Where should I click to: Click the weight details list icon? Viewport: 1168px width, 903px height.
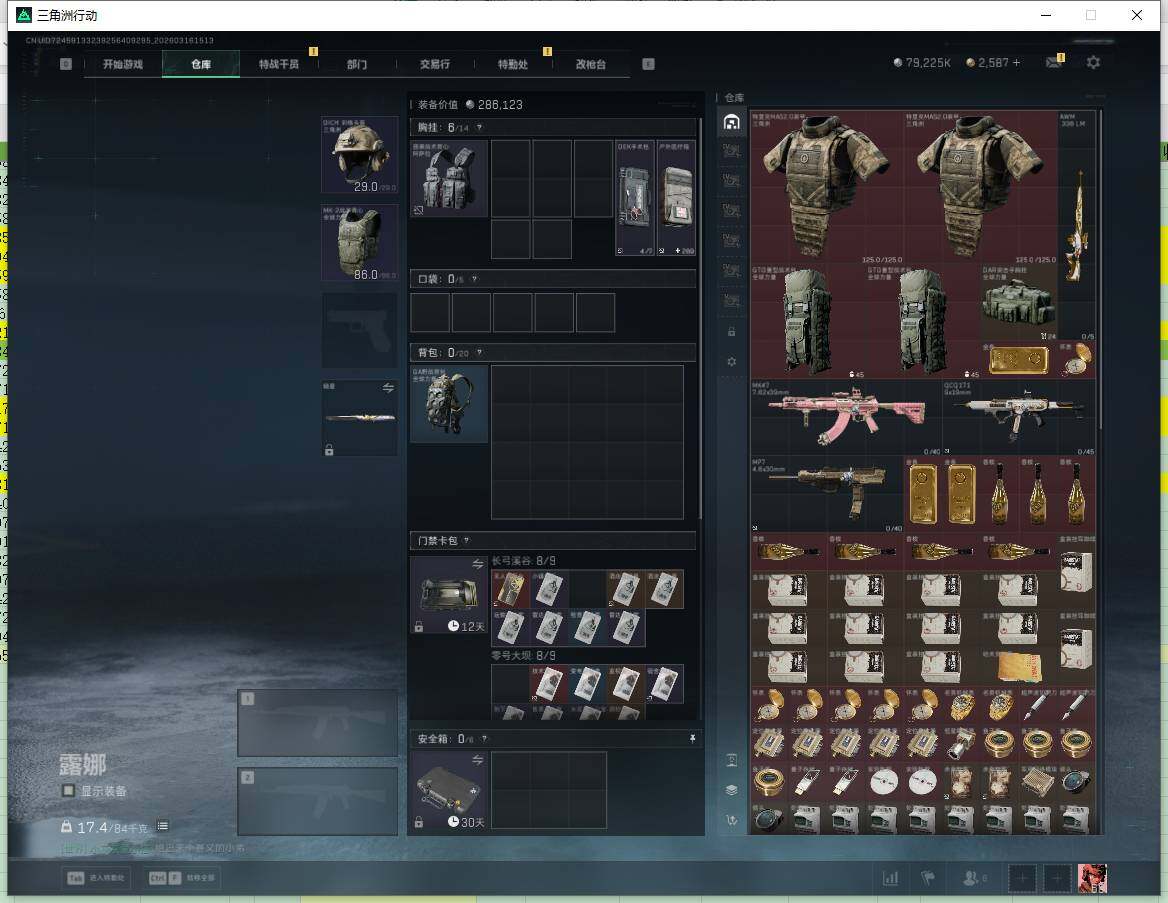click(x=162, y=826)
